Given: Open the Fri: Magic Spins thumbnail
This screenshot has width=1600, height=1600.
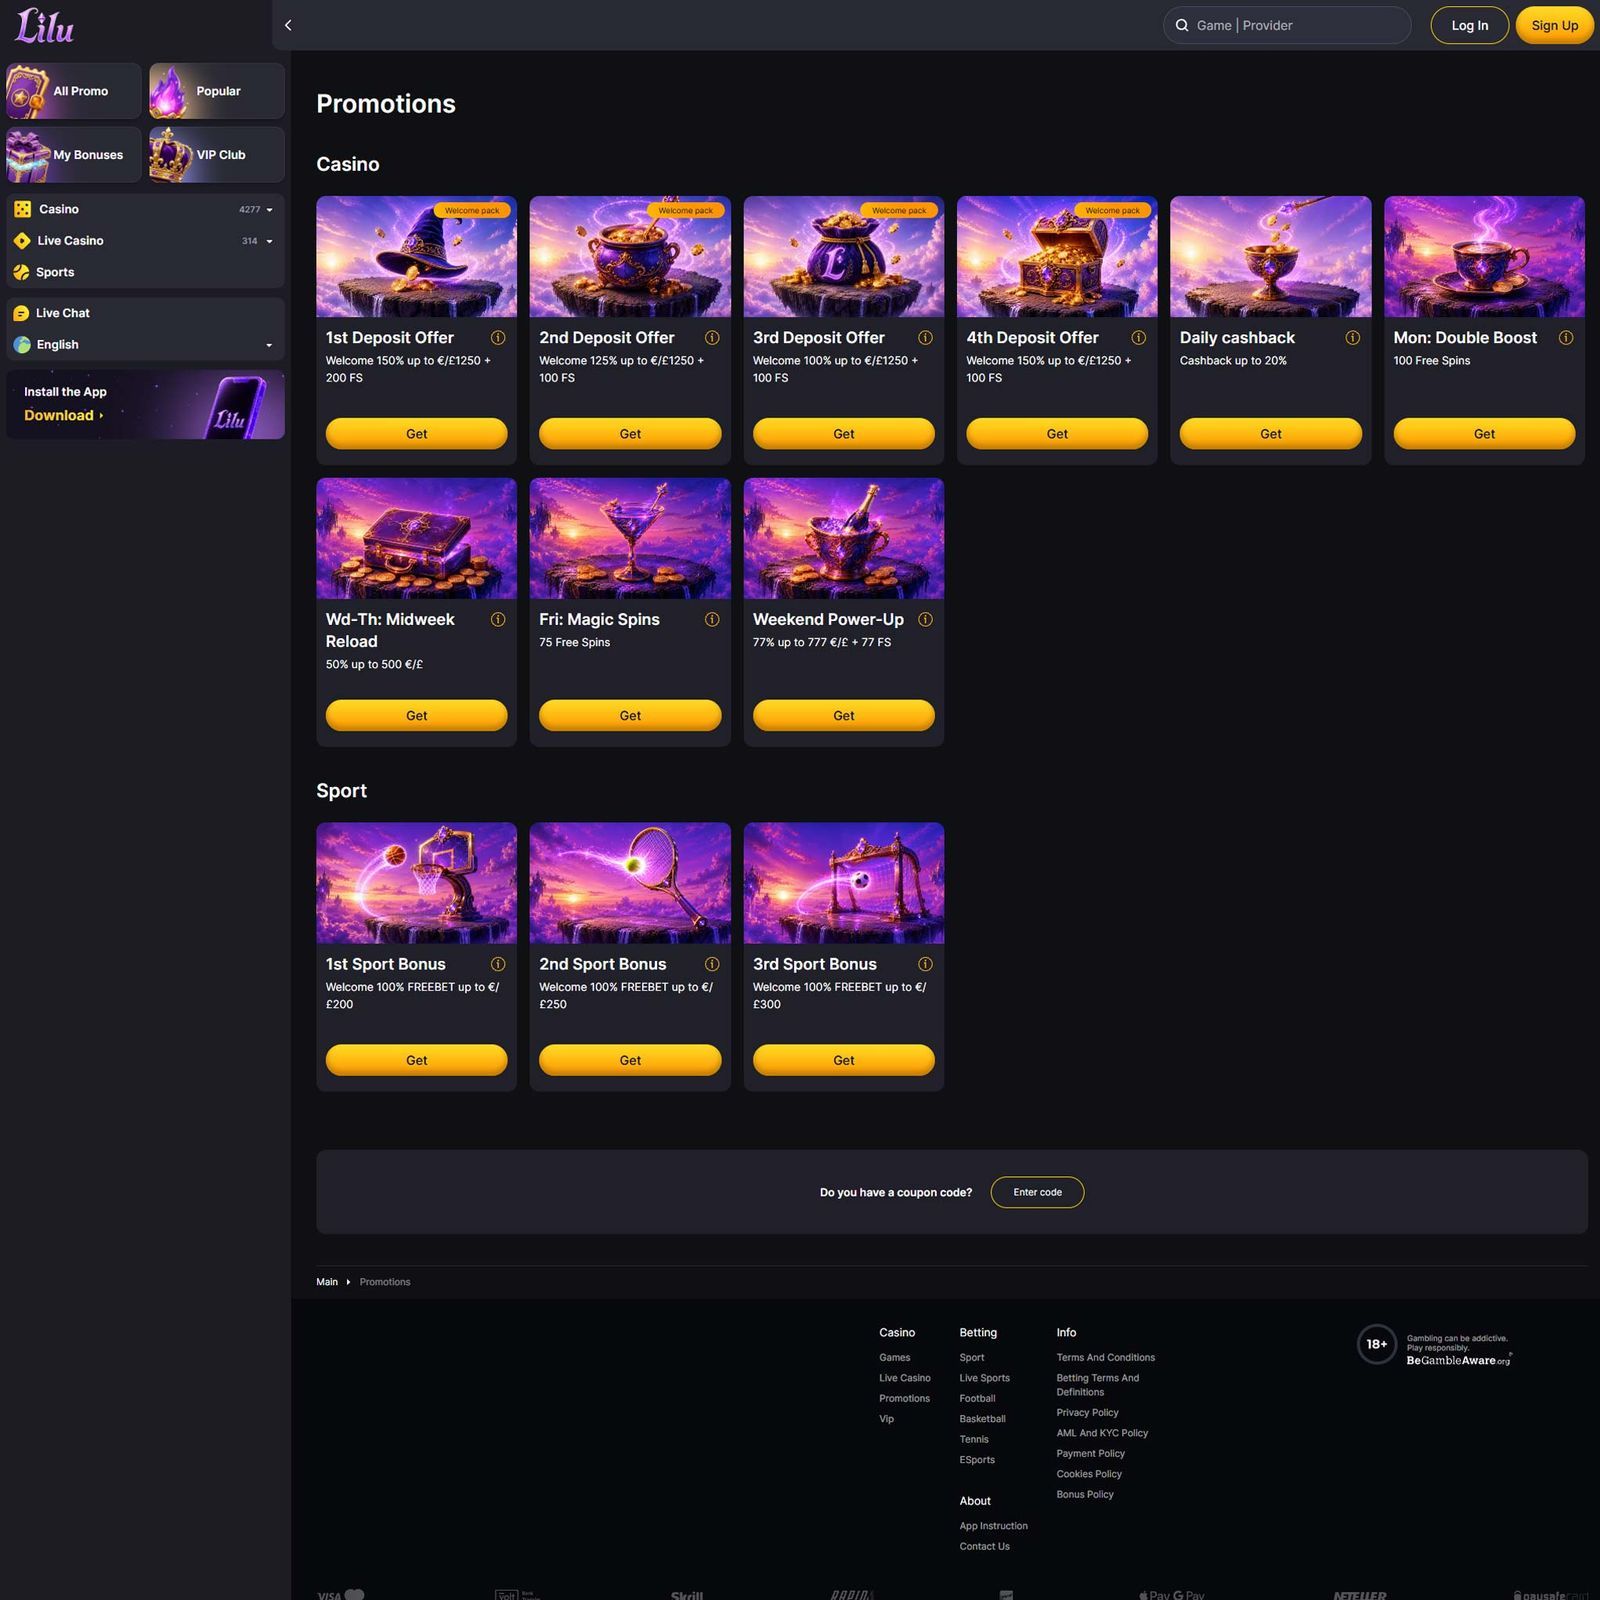Looking at the screenshot, I should click(630, 538).
